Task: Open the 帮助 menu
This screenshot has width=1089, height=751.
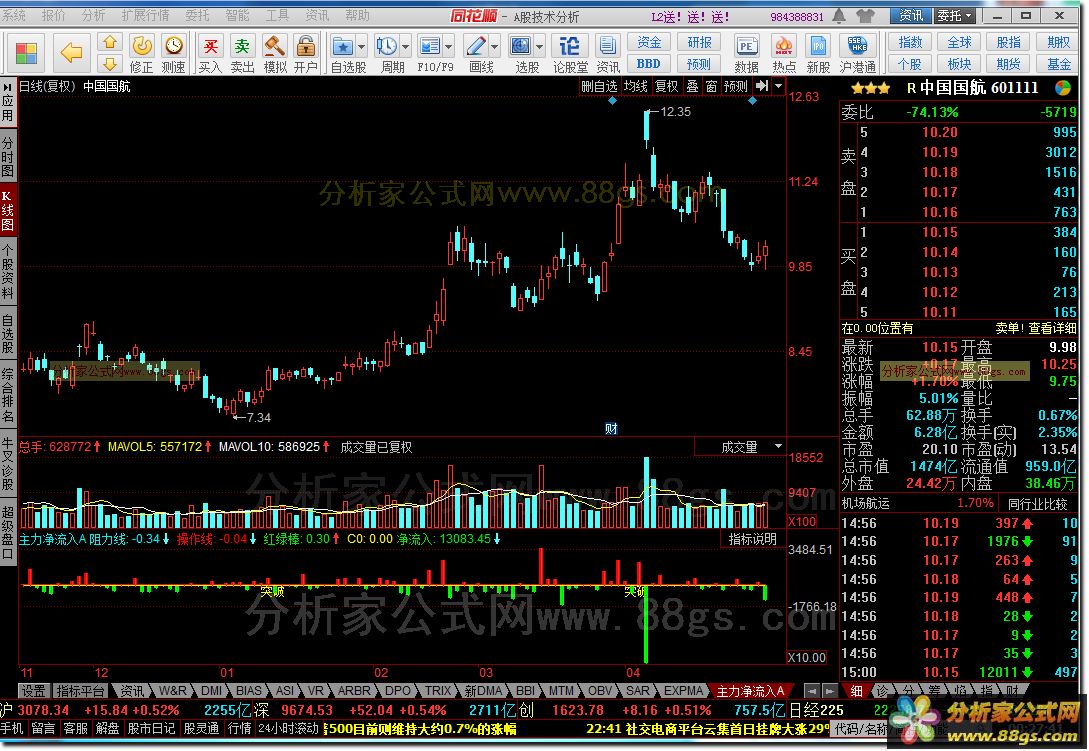Action: pos(357,15)
